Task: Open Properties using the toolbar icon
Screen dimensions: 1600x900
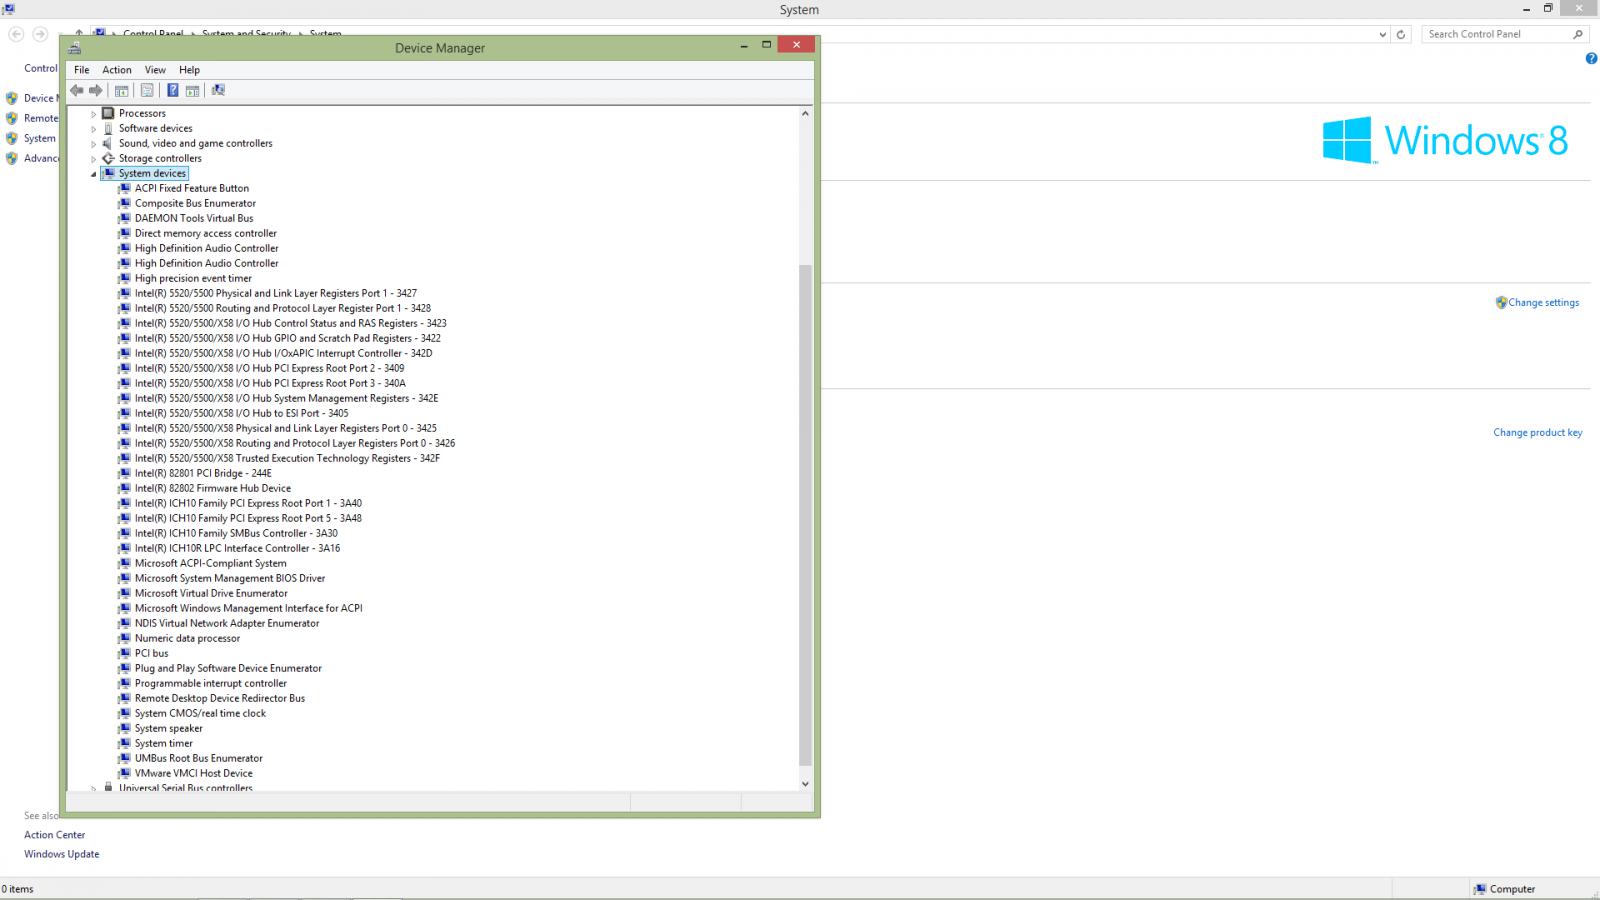Action: point(147,90)
